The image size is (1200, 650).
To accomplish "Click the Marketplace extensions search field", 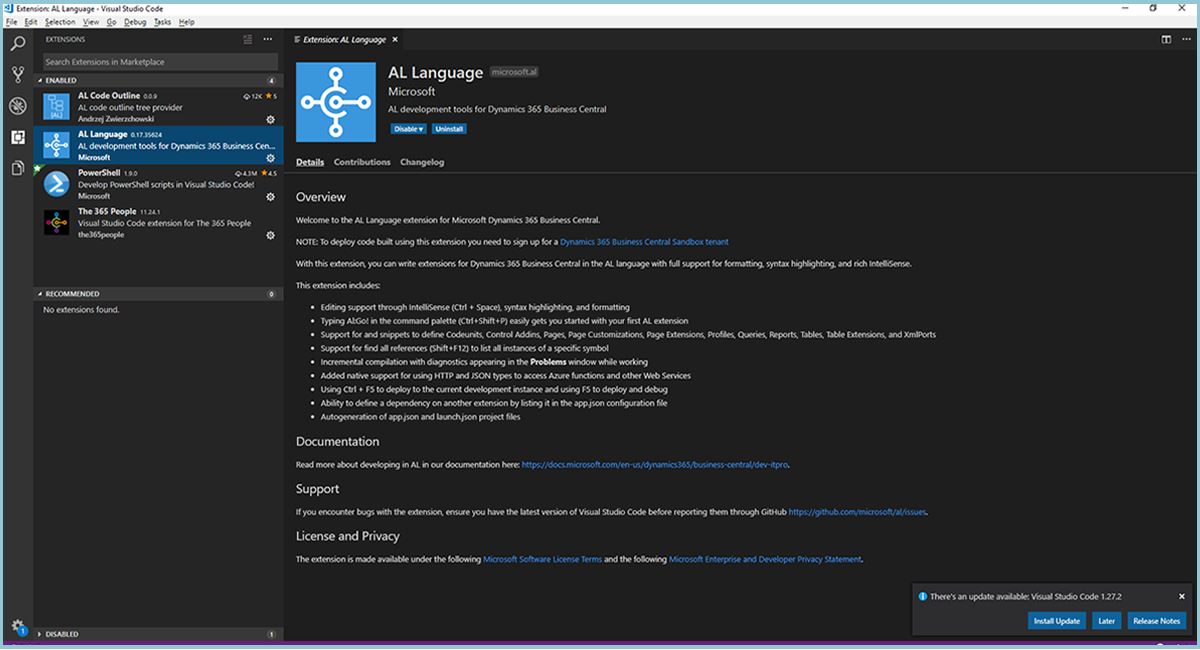I will click(x=160, y=61).
